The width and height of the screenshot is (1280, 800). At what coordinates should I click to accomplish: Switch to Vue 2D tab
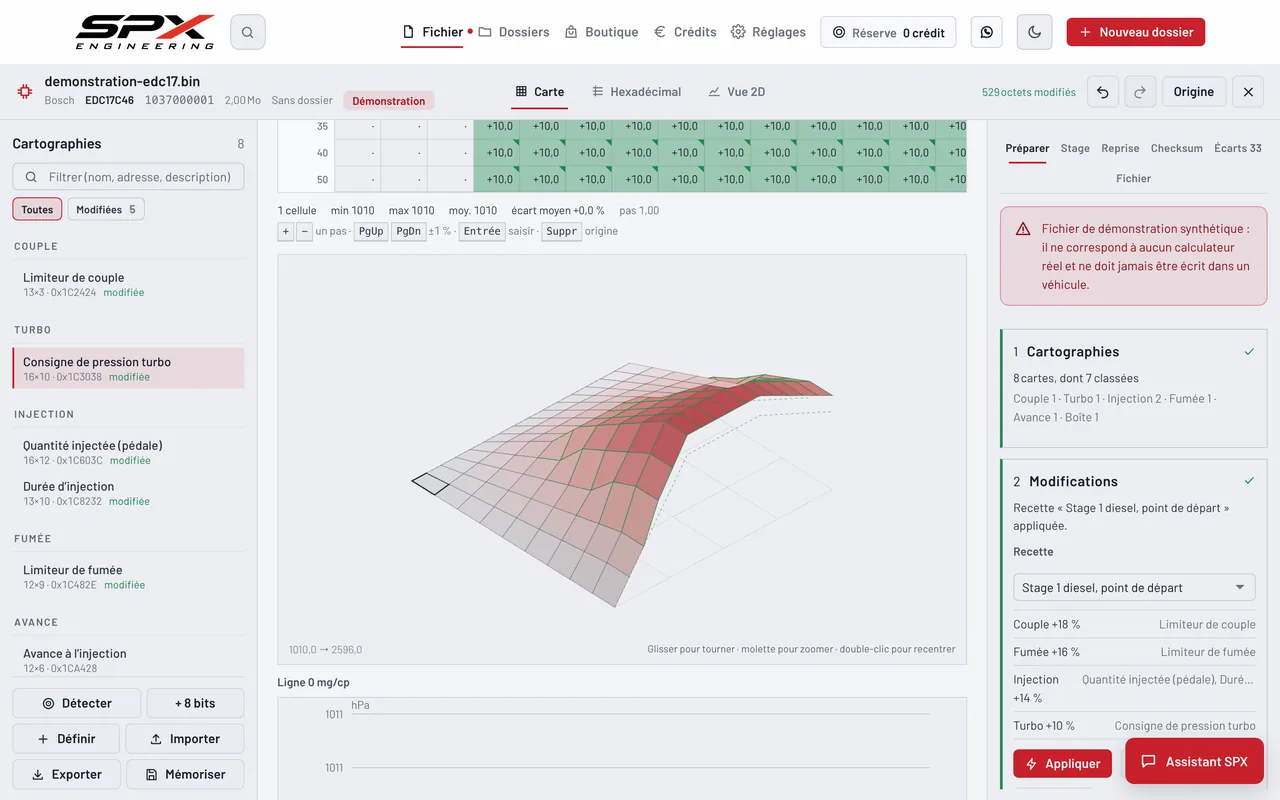tap(737, 92)
